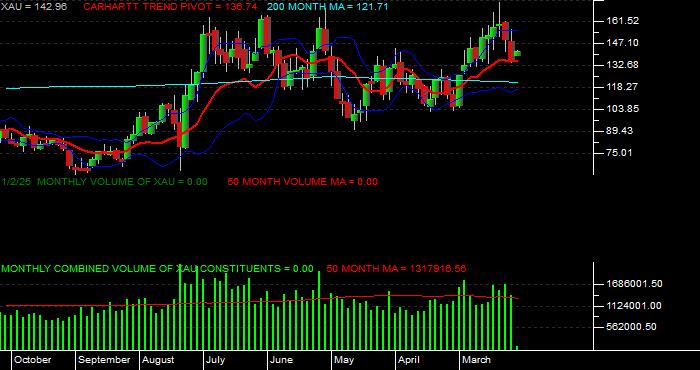Select the 75.01 price axis label
The image size is (700, 370).
click(620, 153)
